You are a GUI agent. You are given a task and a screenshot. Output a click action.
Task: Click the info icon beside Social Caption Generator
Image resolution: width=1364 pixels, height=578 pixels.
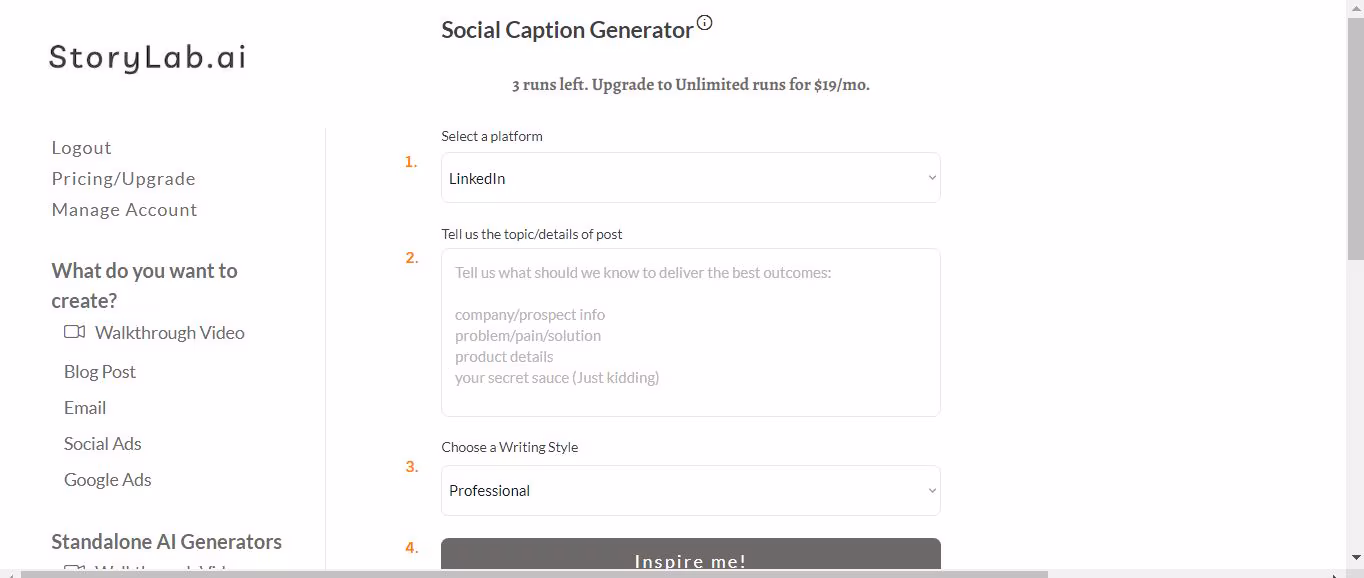705,23
